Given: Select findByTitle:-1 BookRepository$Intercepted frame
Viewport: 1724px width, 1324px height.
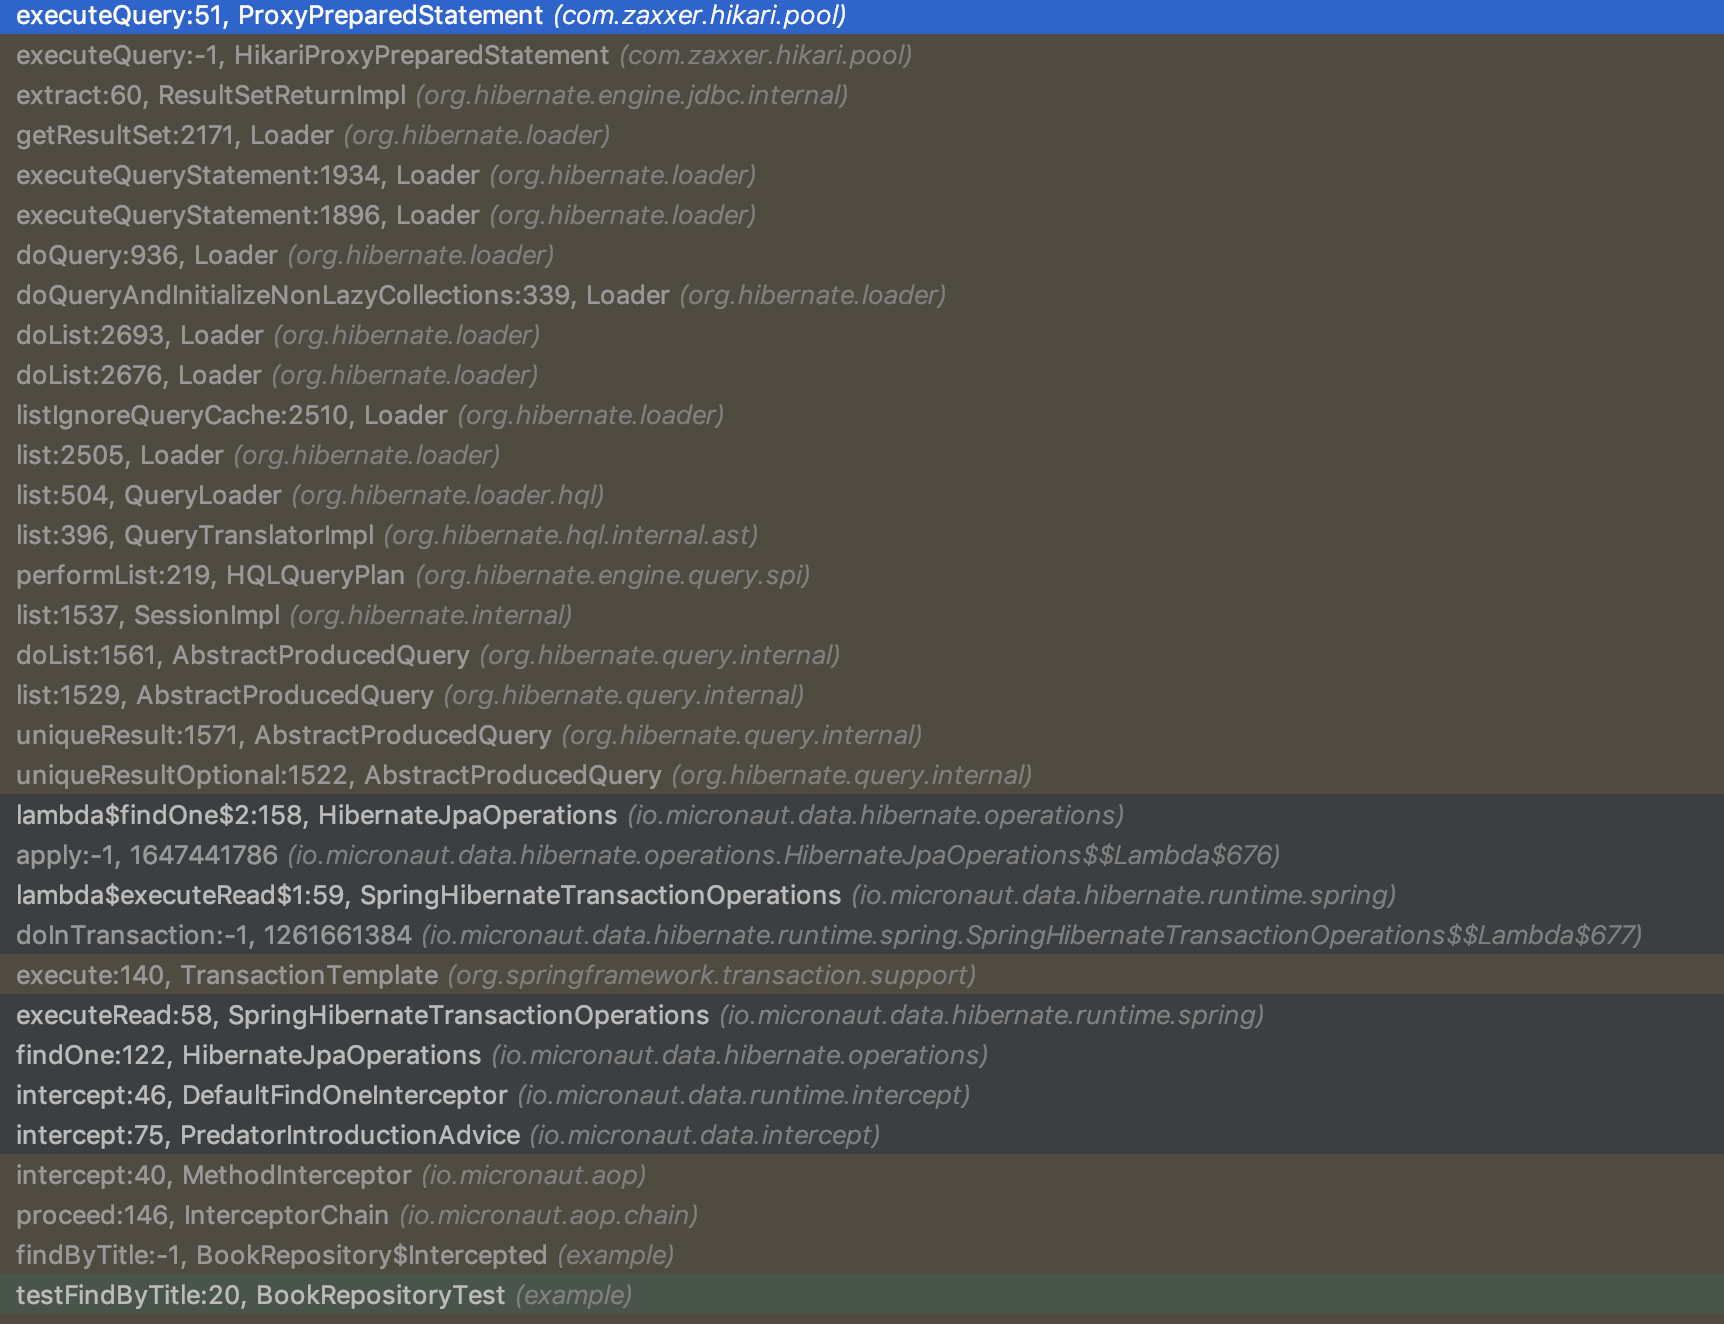Looking at the screenshot, I should [862, 1255].
